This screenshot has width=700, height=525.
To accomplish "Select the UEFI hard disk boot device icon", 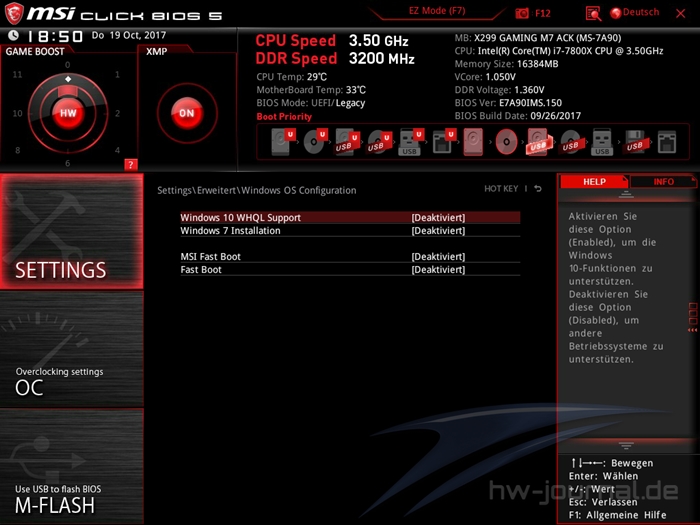I will [283, 142].
